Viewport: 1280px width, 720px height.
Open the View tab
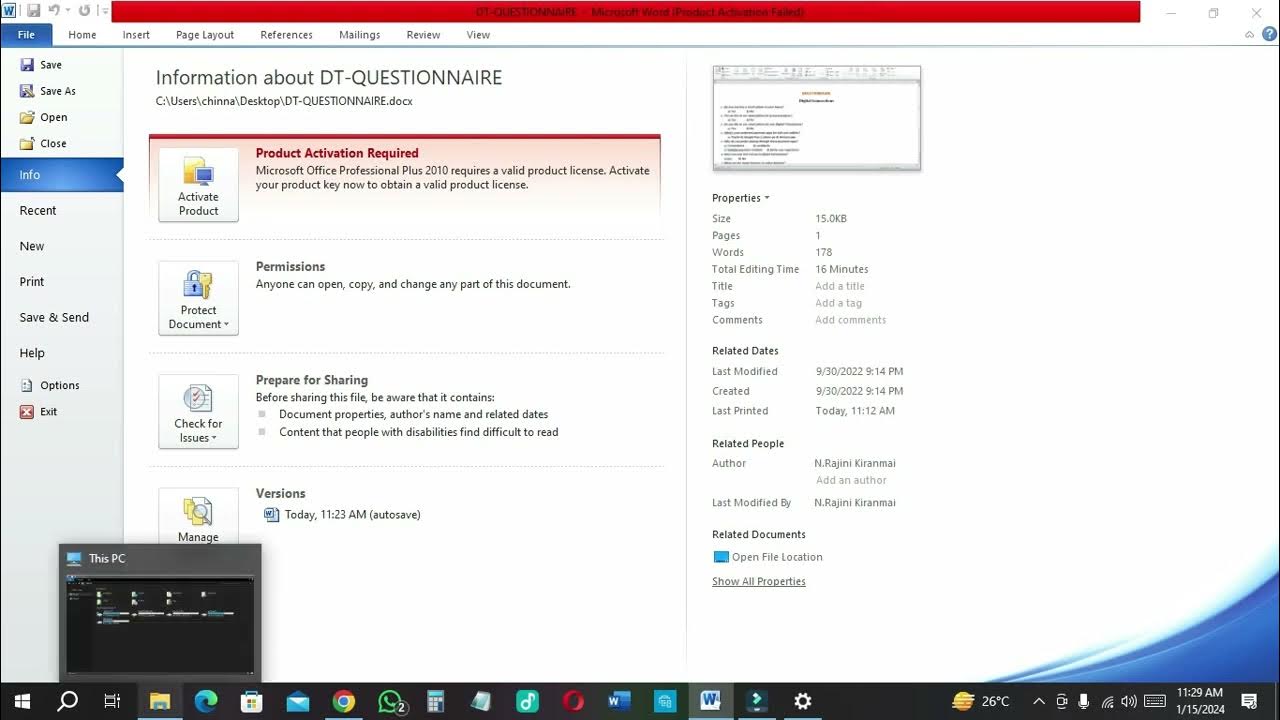tap(478, 34)
